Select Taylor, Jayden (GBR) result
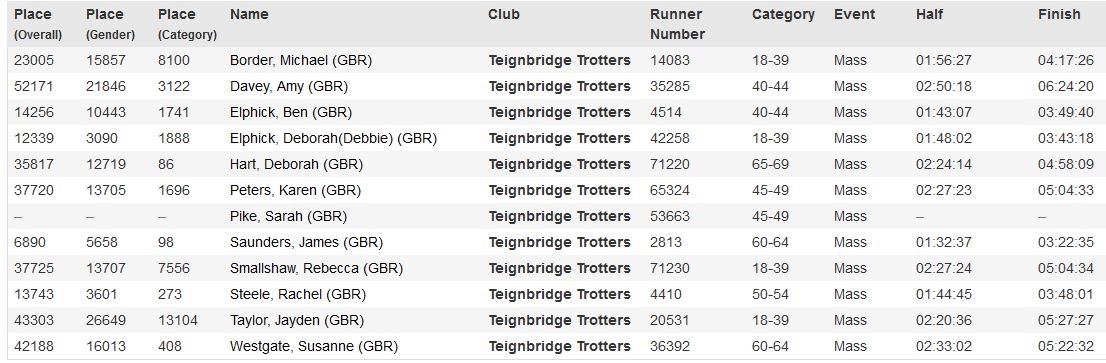This screenshot has height=363, width=1106. (x=297, y=321)
